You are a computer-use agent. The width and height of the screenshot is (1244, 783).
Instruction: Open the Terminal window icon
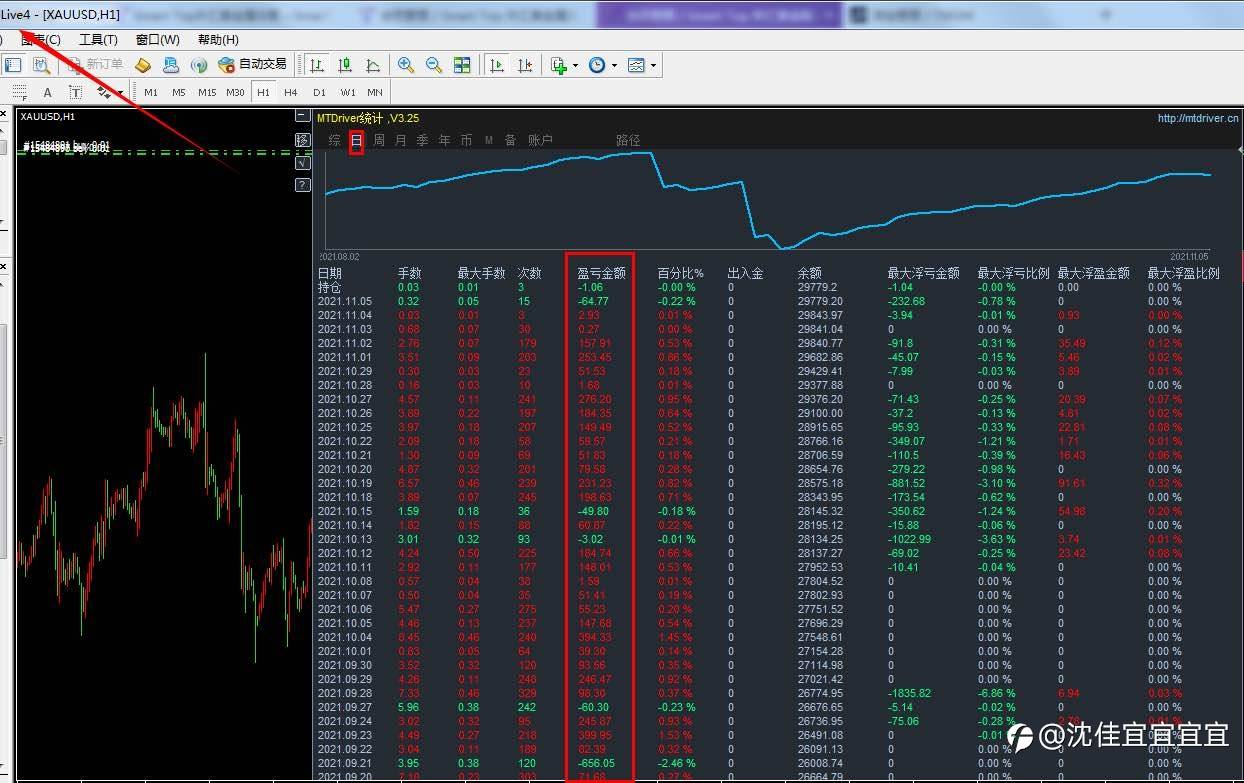(x=171, y=65)
